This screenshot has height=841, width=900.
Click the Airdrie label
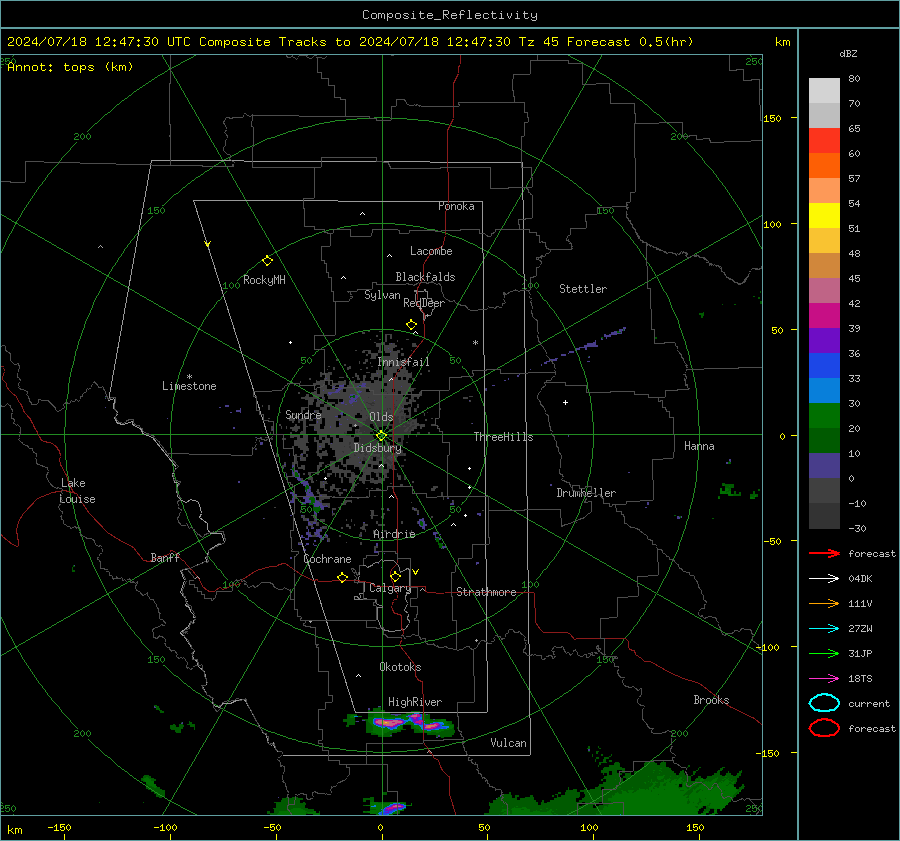click(394, 534)
